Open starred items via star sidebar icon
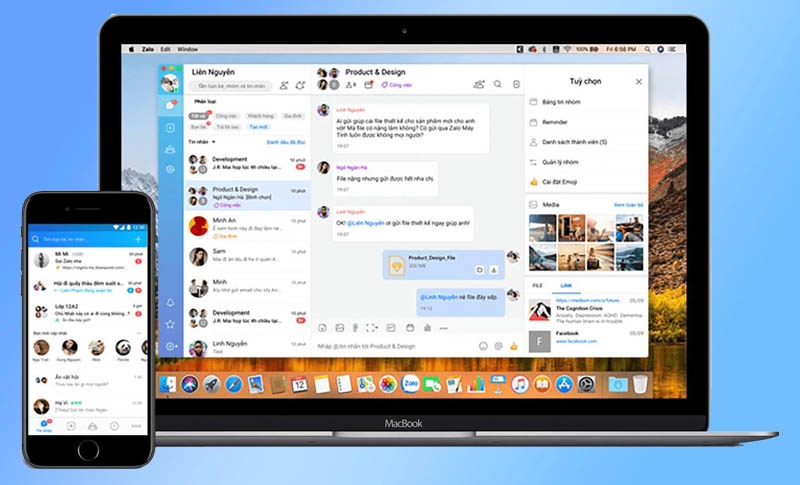Image resolution: width=800 pixels, height=485 pixels. coord(171,324)
